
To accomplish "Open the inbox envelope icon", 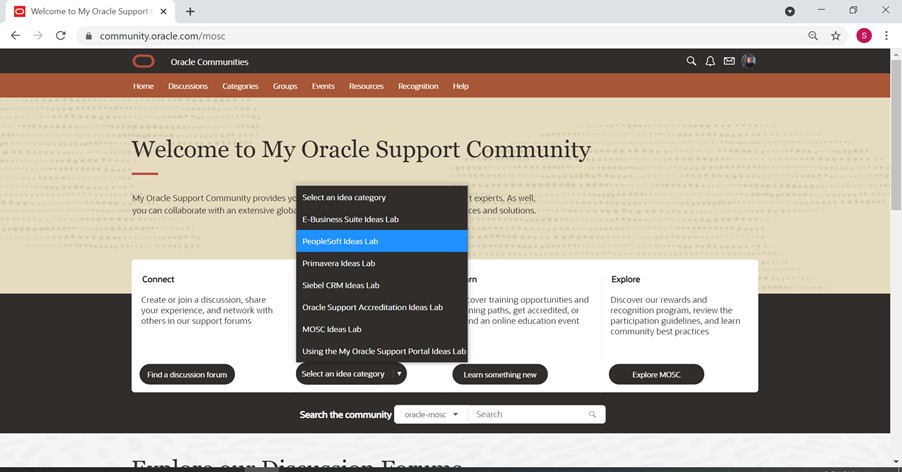I will (729, 61).
